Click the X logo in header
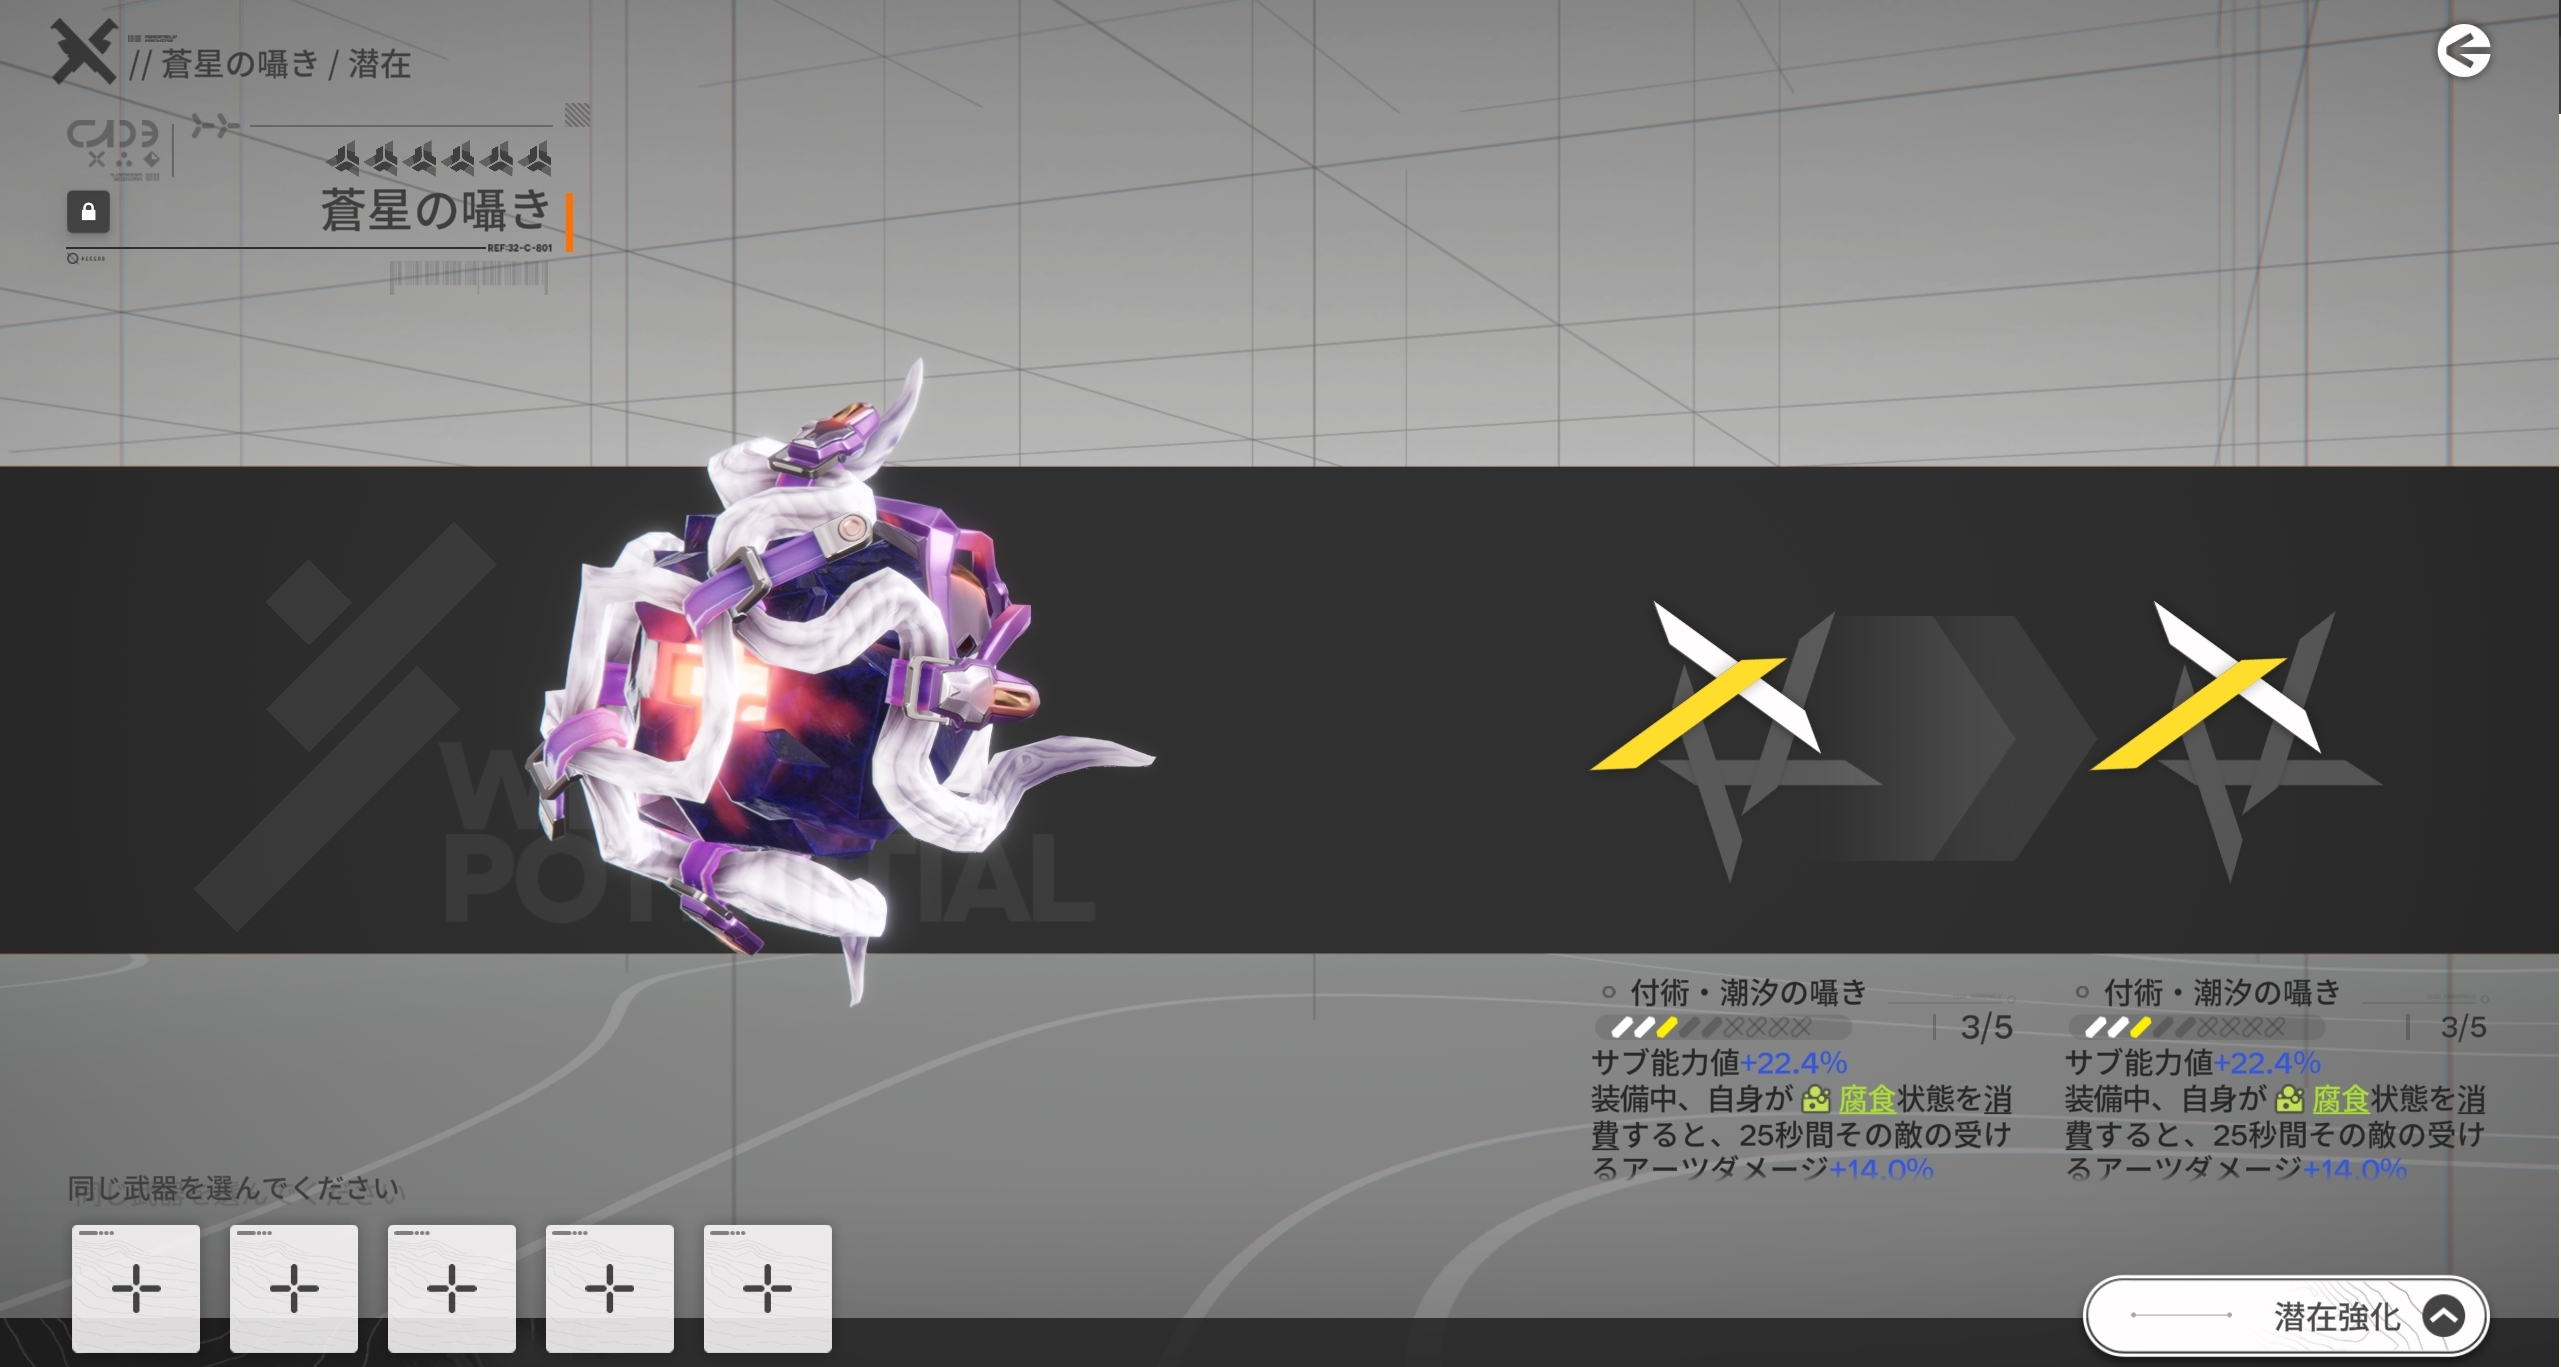 (x=84, y=52)
